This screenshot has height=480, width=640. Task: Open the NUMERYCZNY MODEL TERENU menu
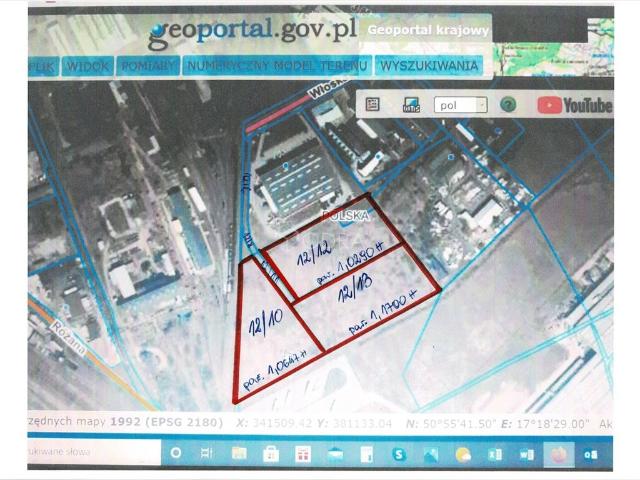(x=277, y=66)
